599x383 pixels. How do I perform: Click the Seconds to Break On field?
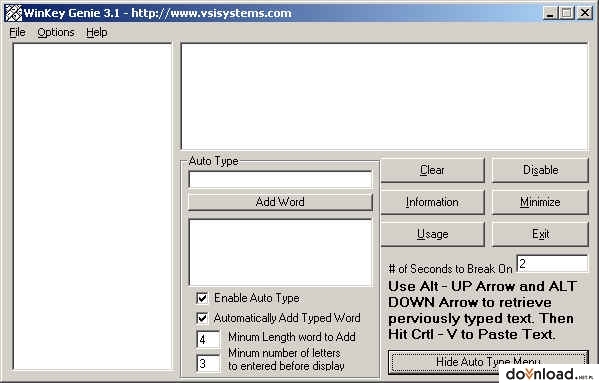[552, 263]
